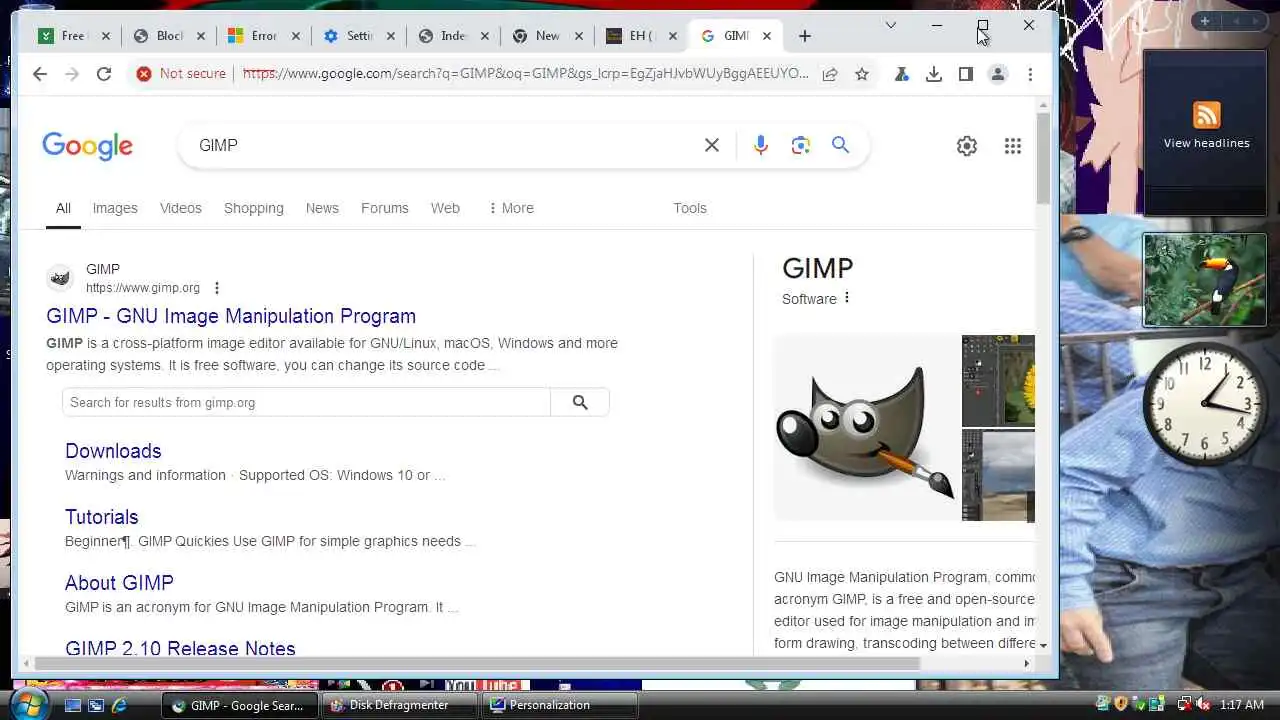Image resolution: width=1280 pixels, height=720 pixels.
Task: Open the Chrome Labs flask icon
Action: click(902, 74)
